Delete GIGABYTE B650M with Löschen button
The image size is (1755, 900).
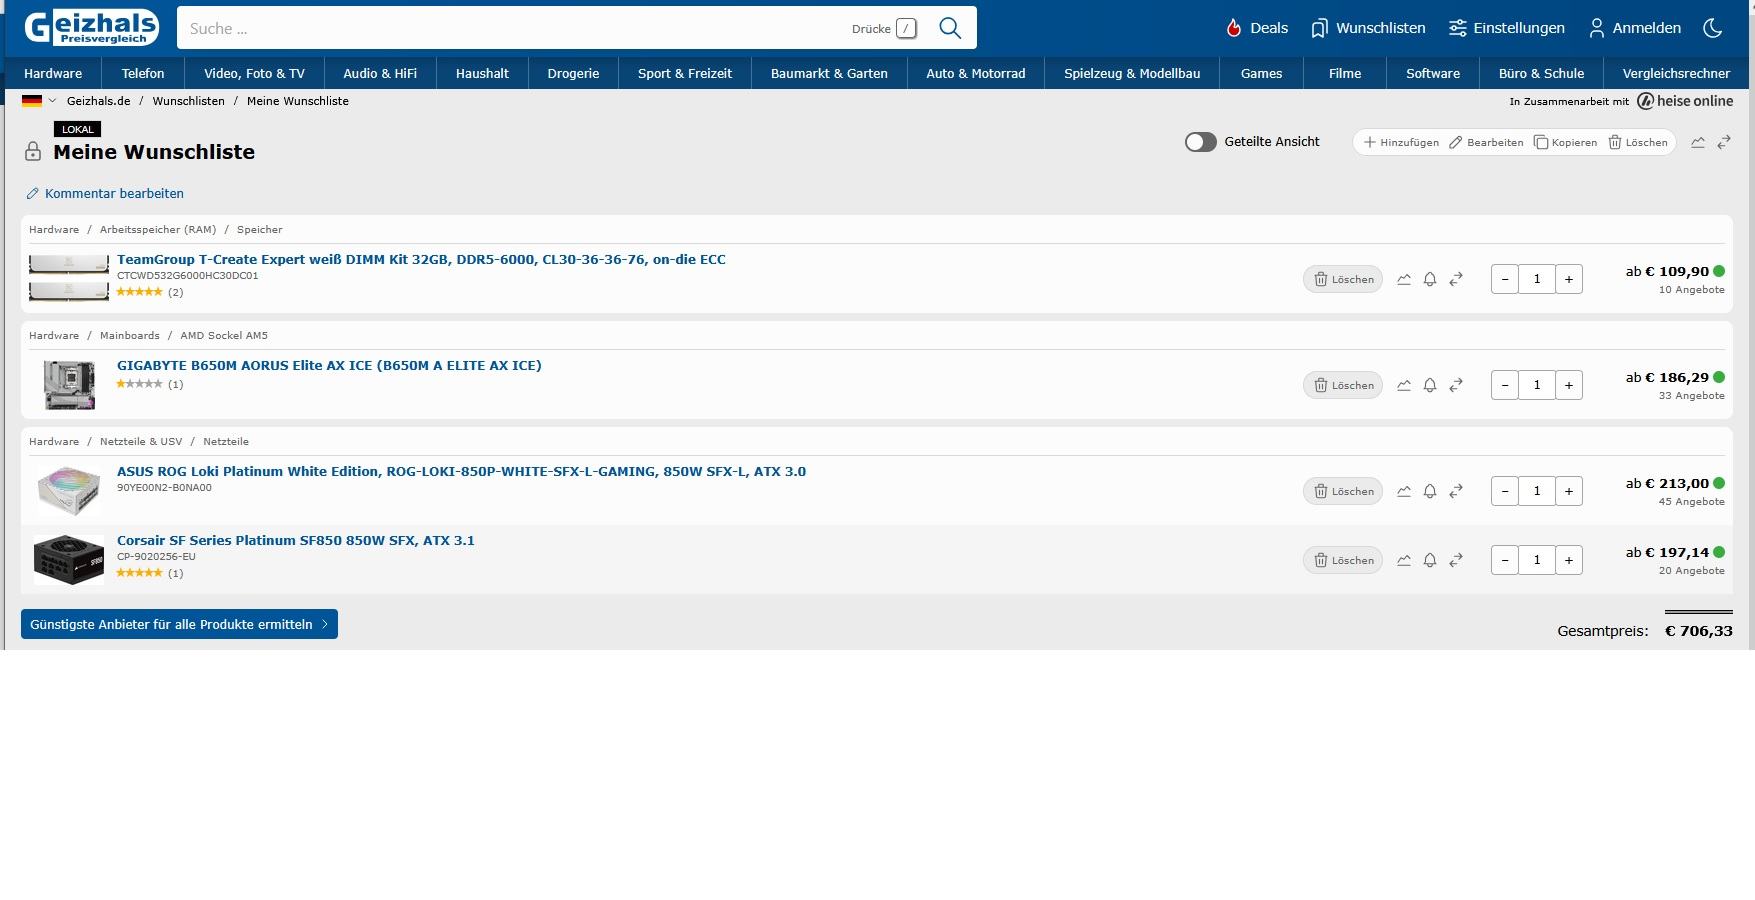tap(1343, 385)
